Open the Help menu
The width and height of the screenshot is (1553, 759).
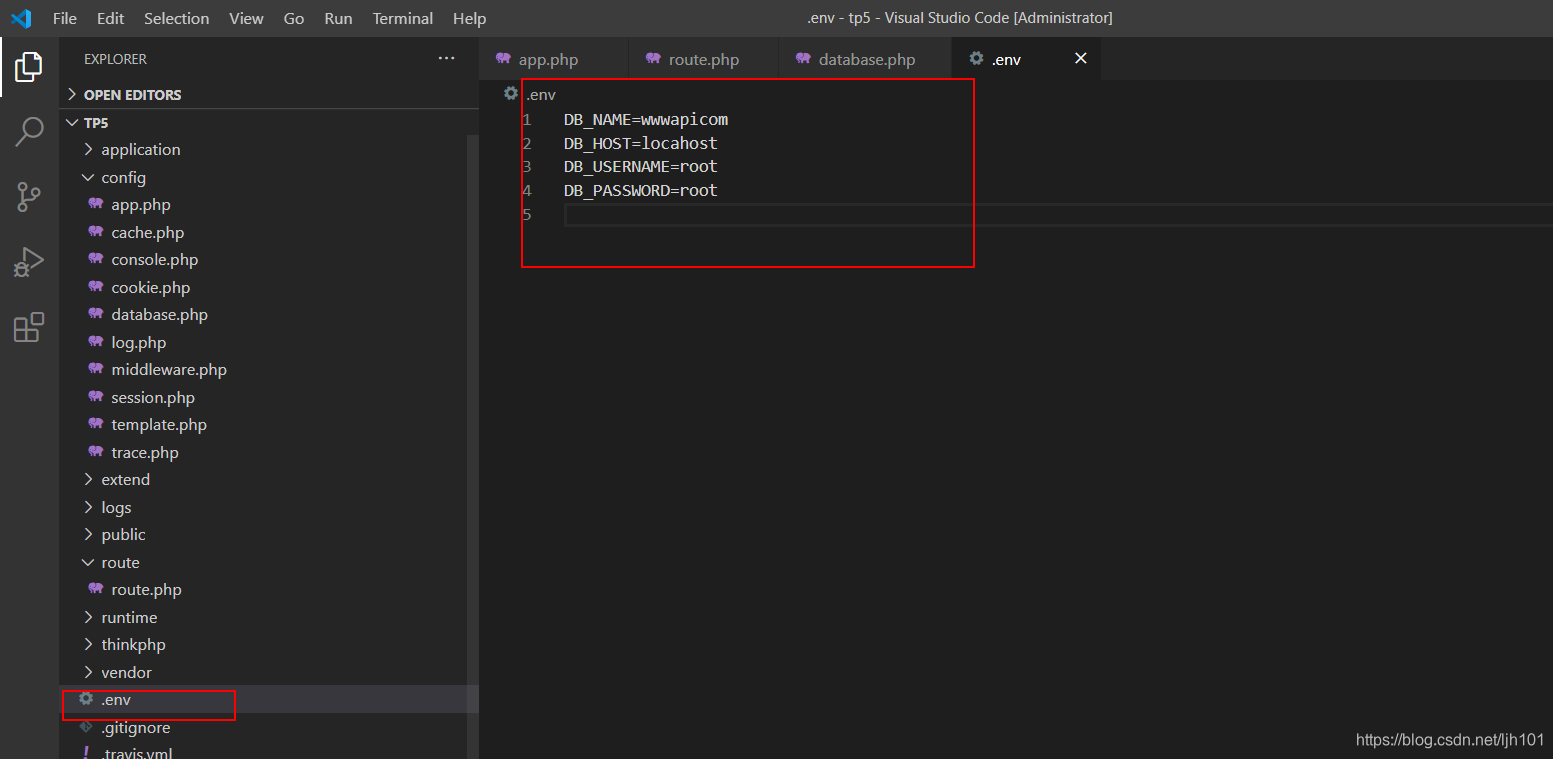tap(469, 18)
